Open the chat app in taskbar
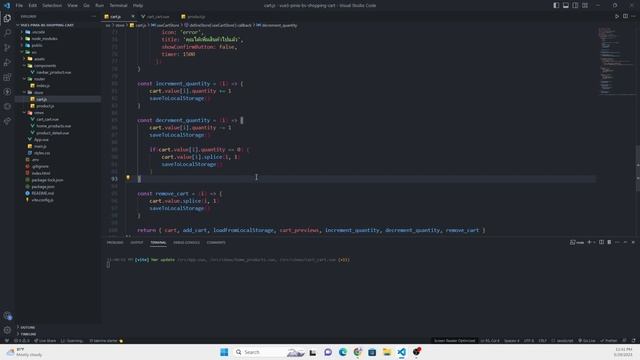This screenshot has height=360, width=640. 328,352
